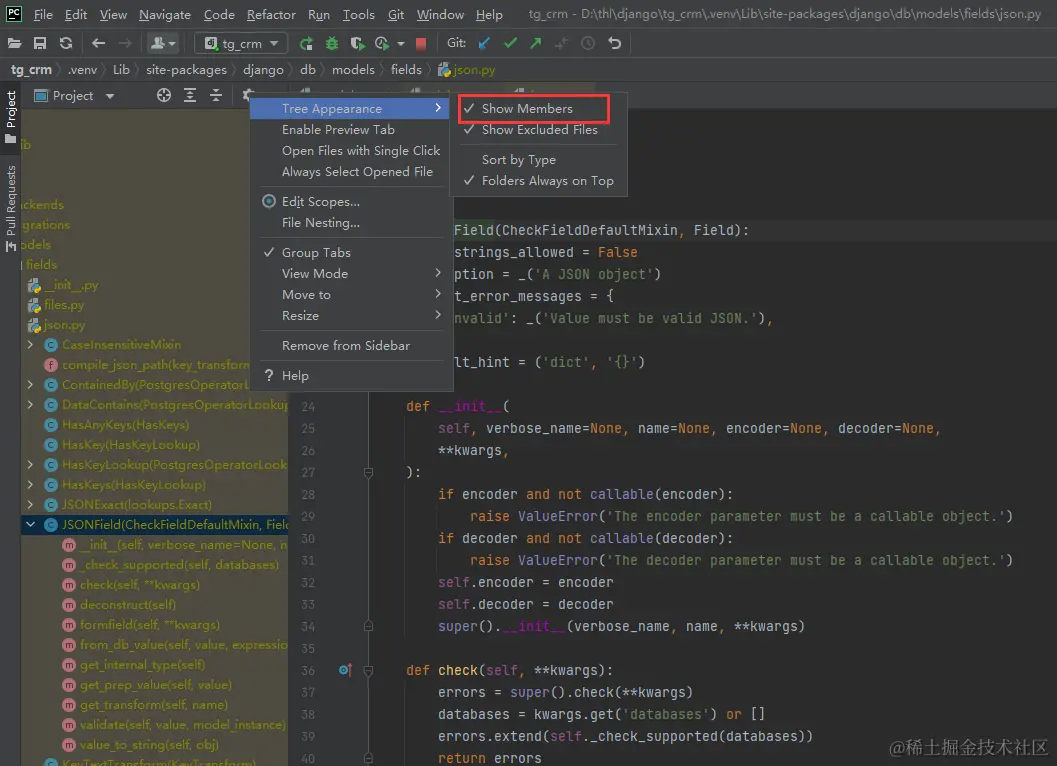1057x766 pixels.
Task: Click the Git Push arrow icon
Action: click(x=536, y=44)
